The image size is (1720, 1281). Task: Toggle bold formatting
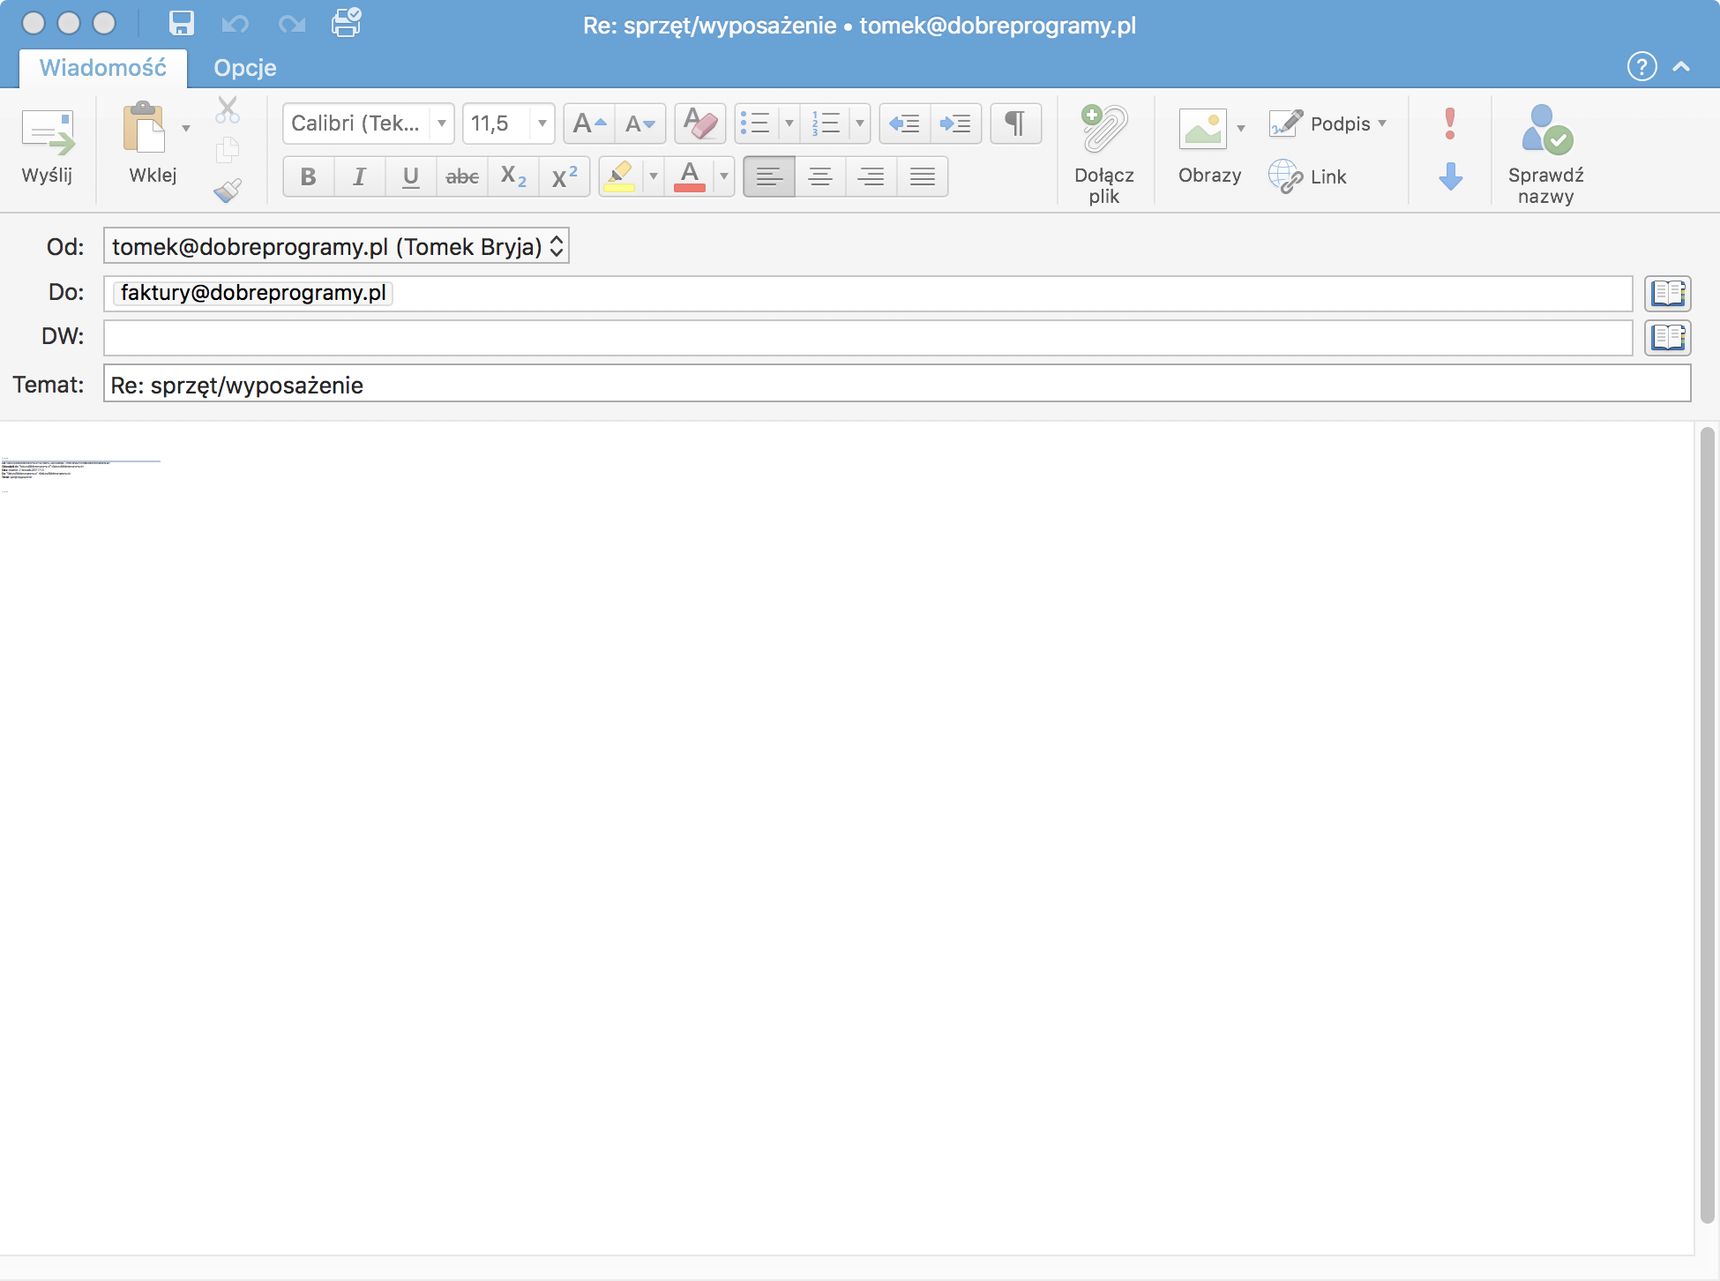click(x=308, y=177)
